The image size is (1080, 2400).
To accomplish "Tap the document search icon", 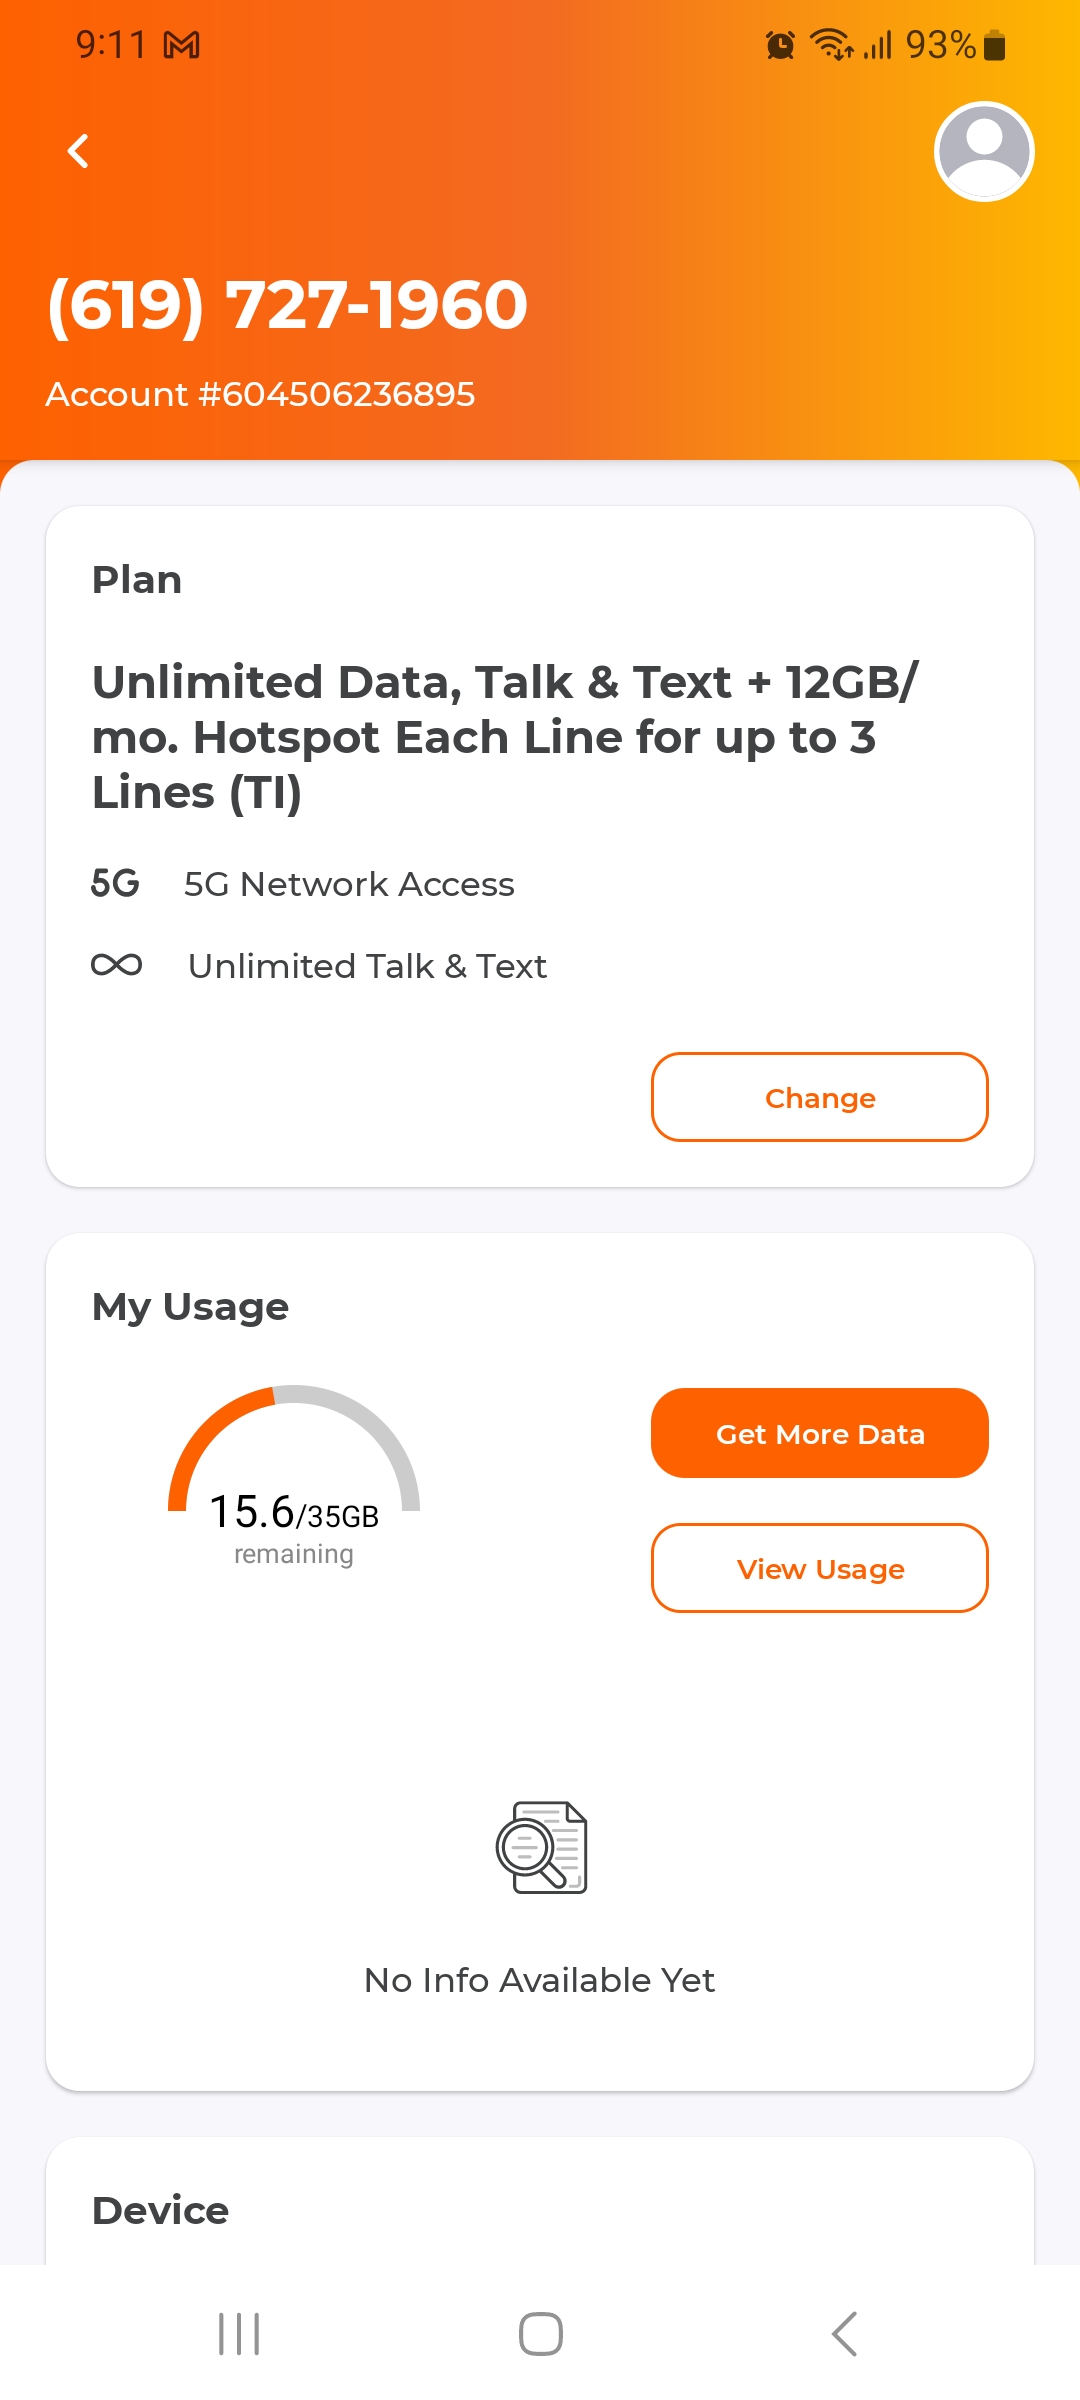I will 541,1847.
